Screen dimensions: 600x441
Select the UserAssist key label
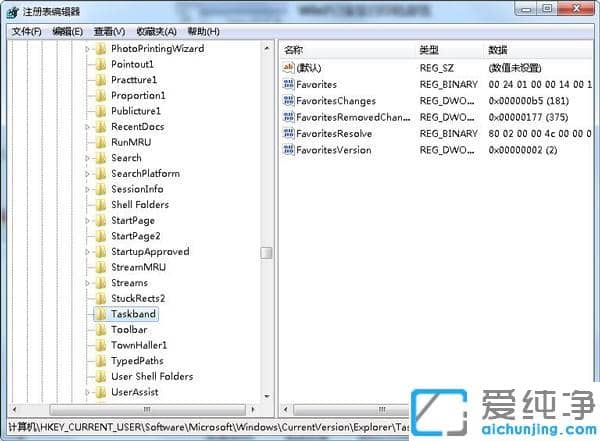point(134,392)
